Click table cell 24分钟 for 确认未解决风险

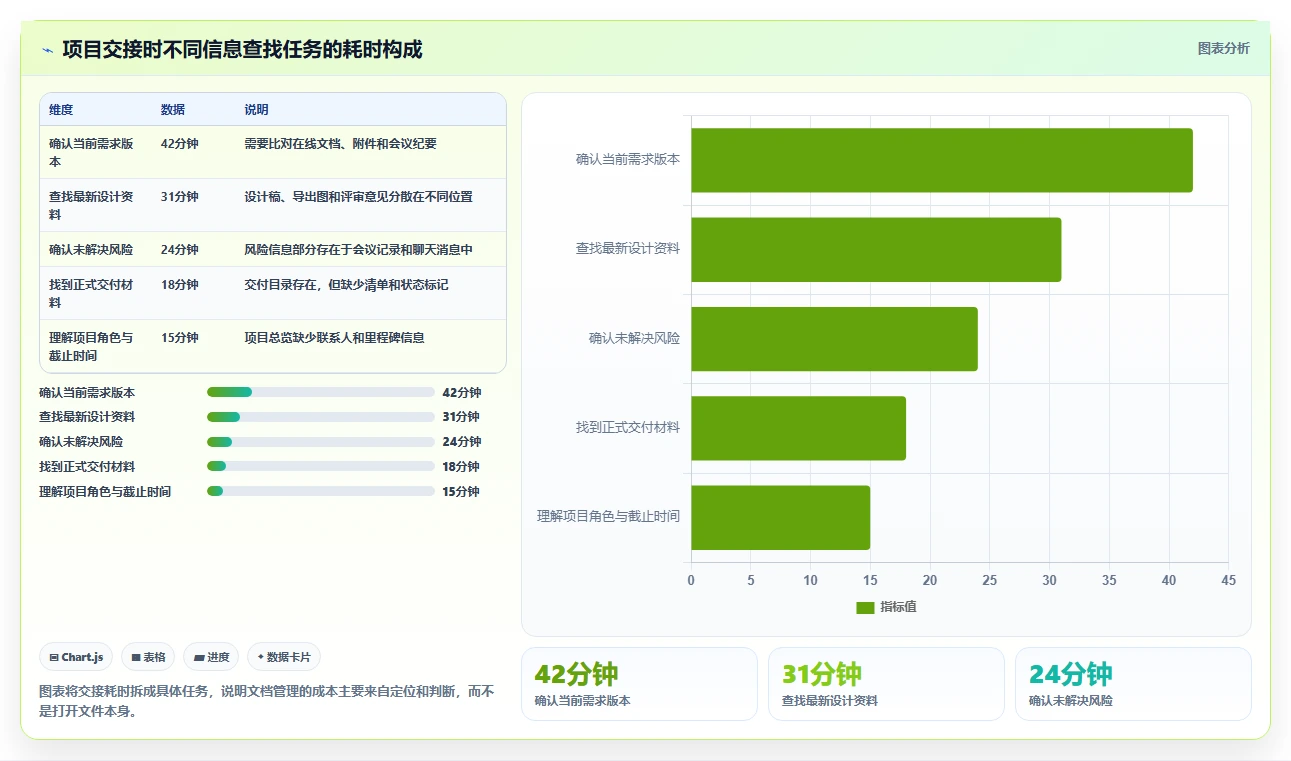tap(180, 250)
